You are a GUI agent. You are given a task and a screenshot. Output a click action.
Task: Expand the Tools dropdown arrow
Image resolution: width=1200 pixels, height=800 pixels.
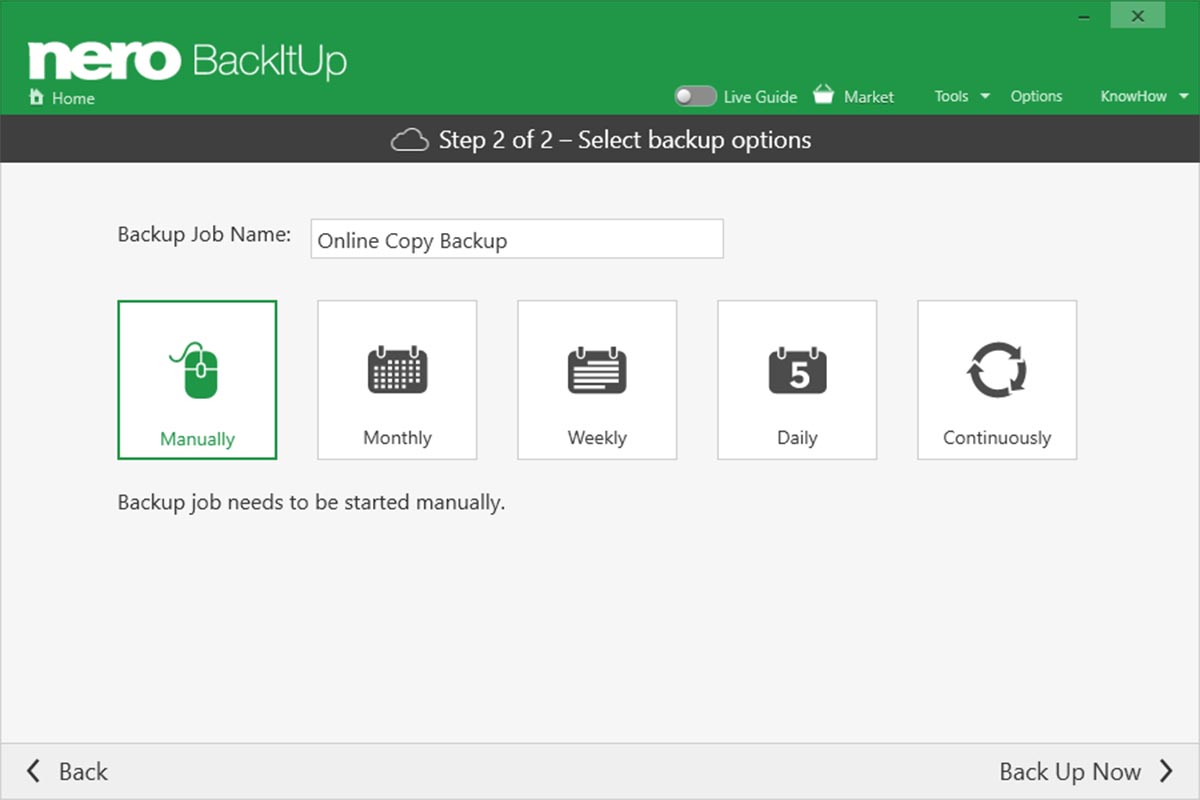984,96
